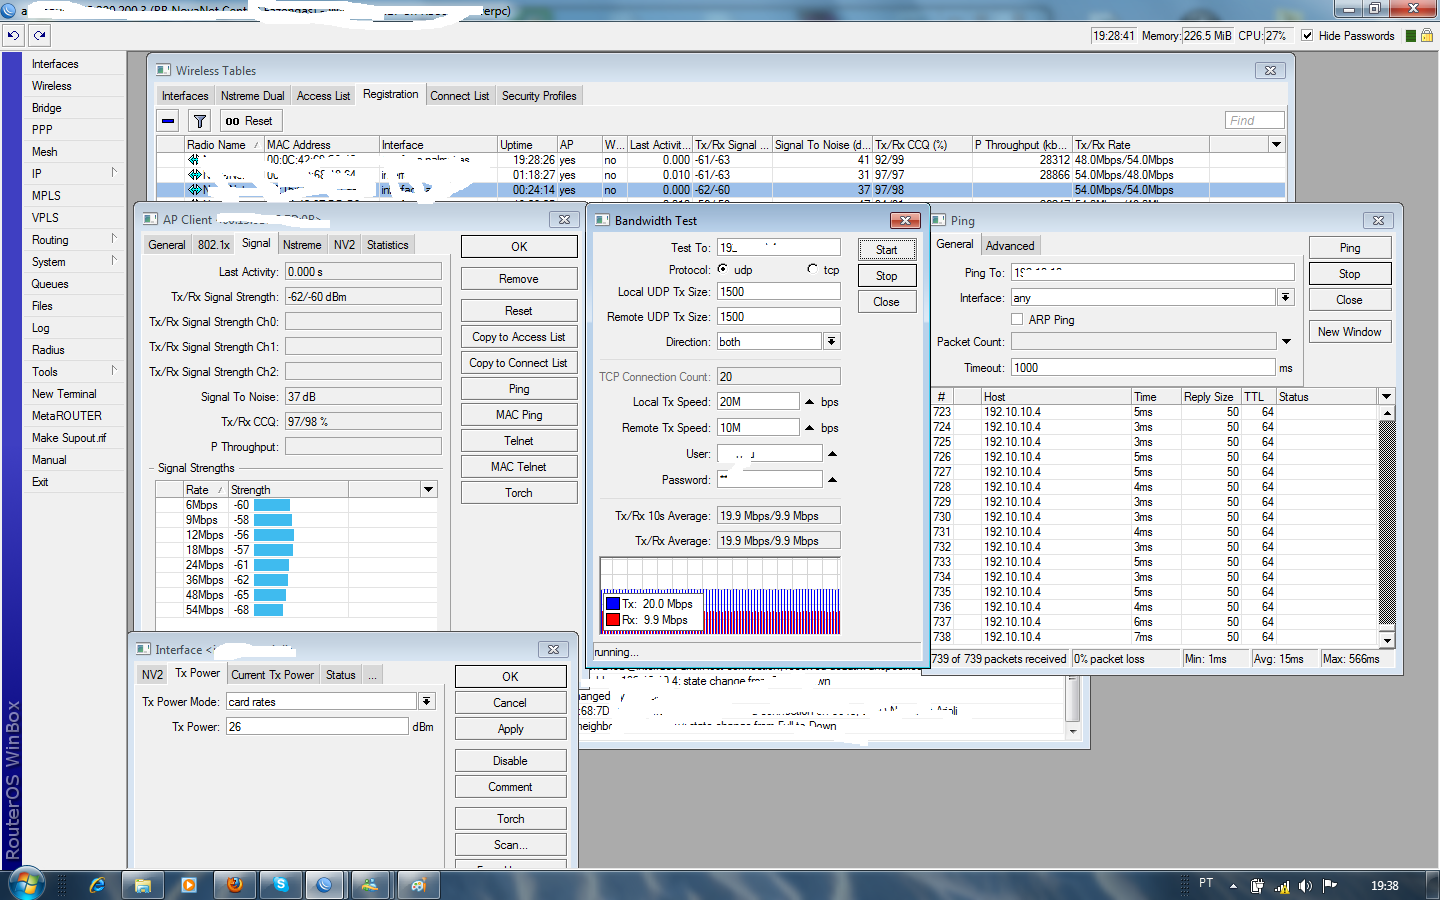
Task: Click New Window in the Ping dialog
Action: pos(1349,331)
